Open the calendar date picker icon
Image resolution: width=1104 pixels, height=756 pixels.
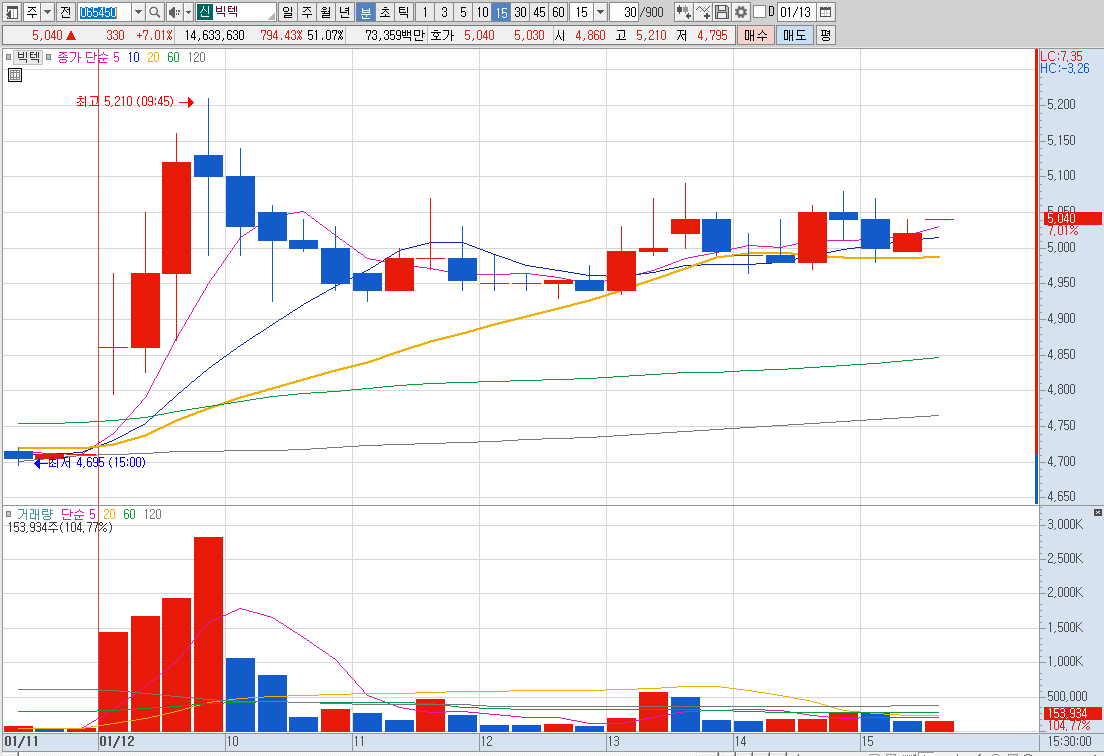click(x=826, y=12)
